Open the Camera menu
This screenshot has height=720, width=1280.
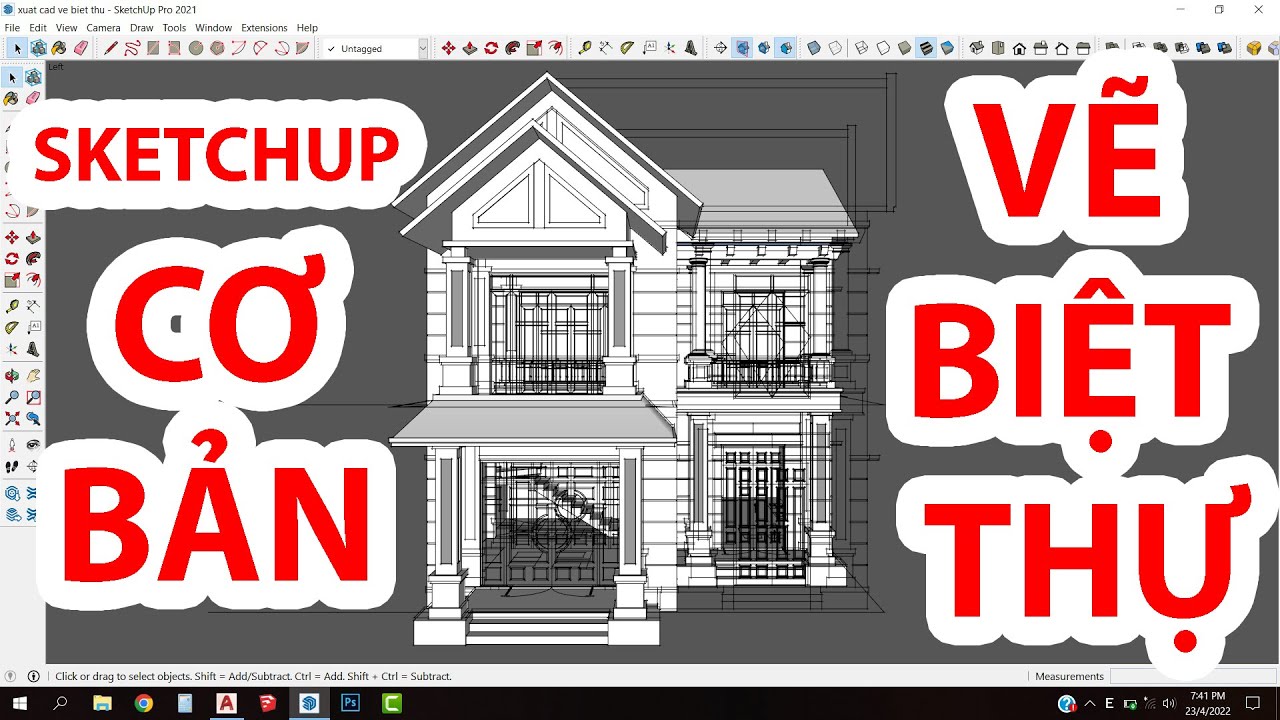pos(103,28)
